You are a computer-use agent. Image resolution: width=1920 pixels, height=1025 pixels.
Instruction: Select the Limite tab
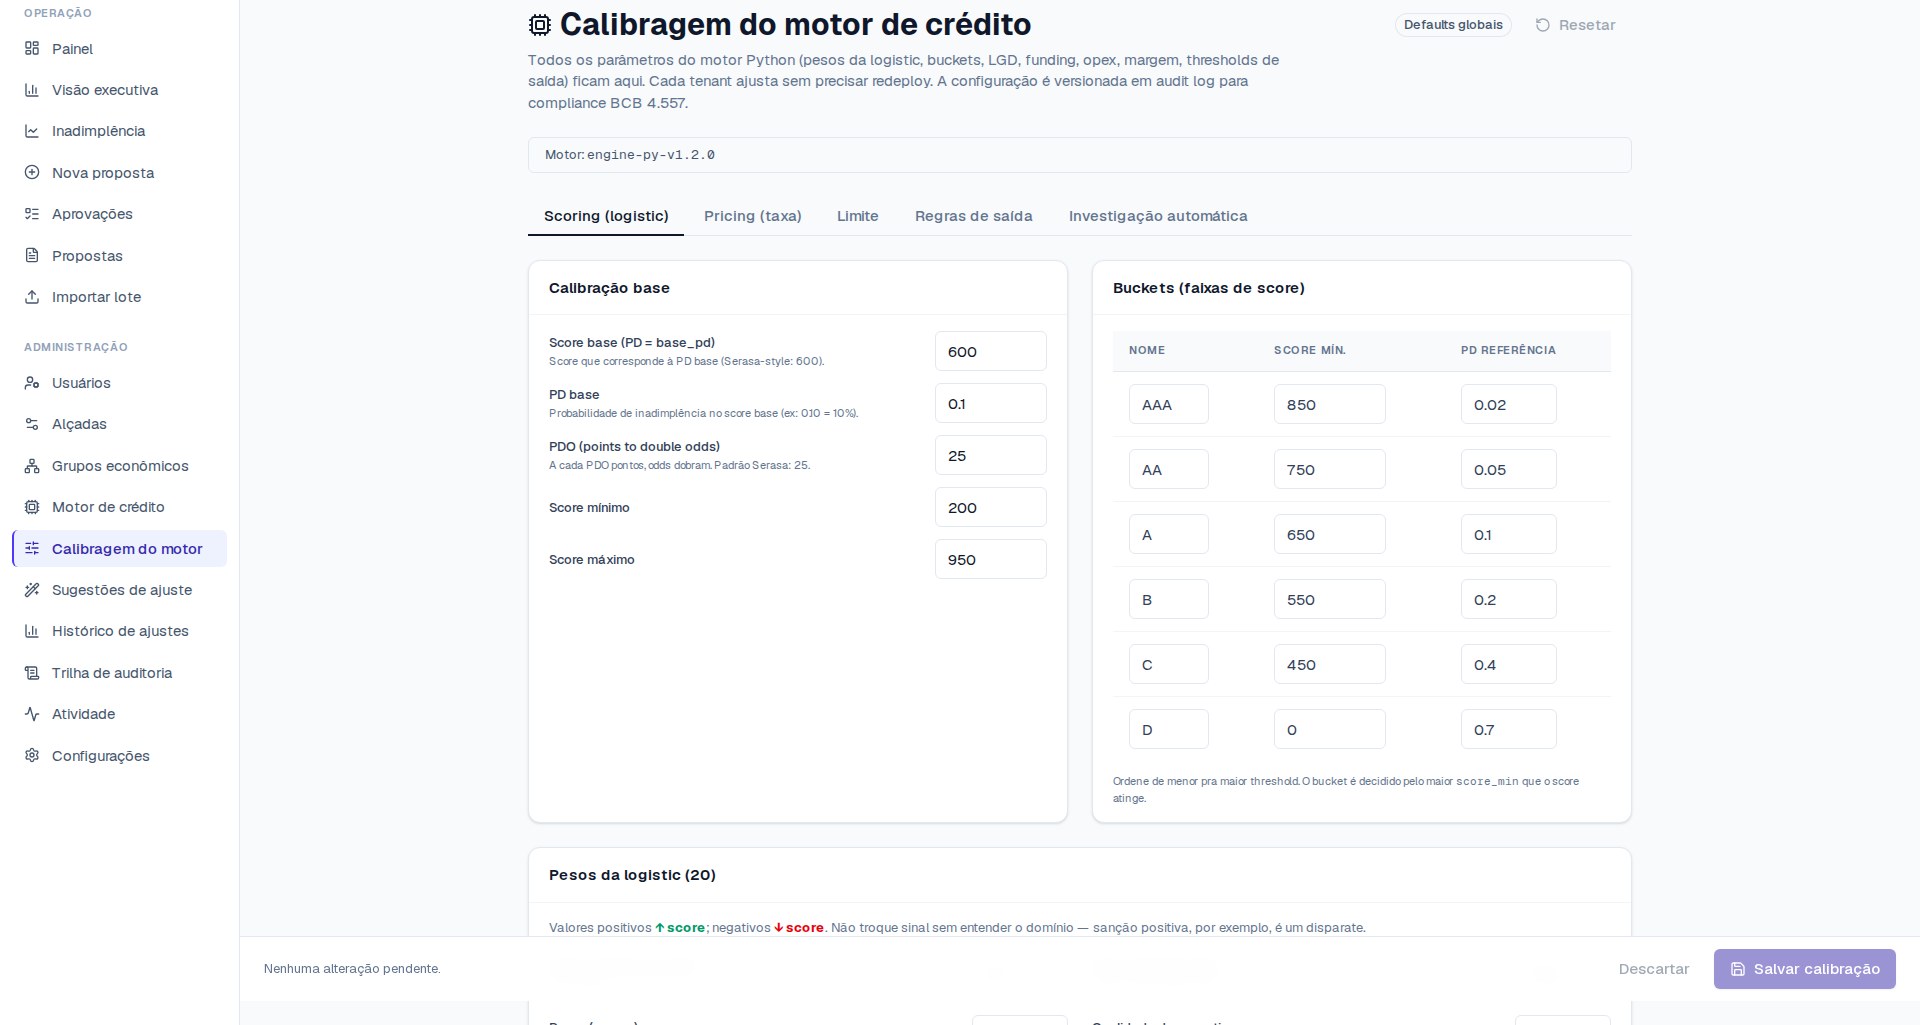tap(858, 216)
